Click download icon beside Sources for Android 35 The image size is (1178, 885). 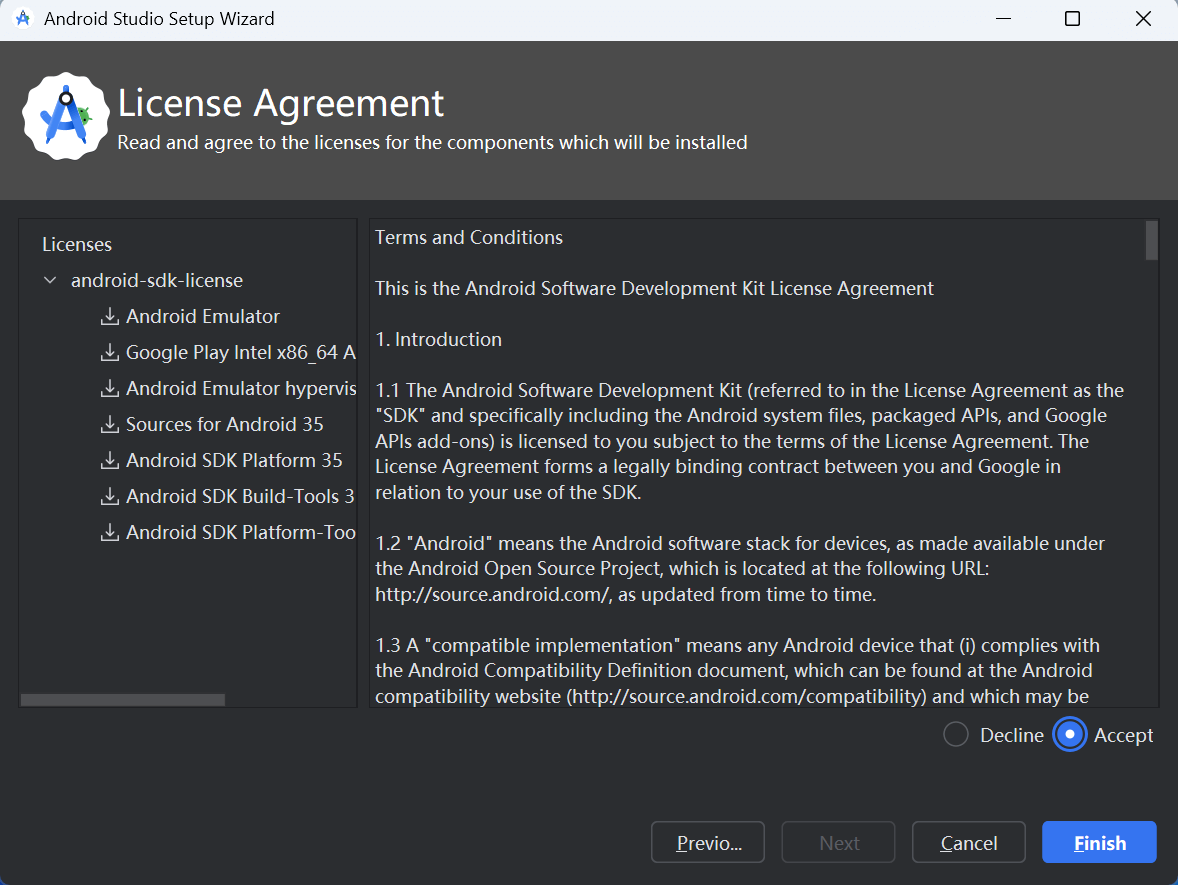[110, 424]
